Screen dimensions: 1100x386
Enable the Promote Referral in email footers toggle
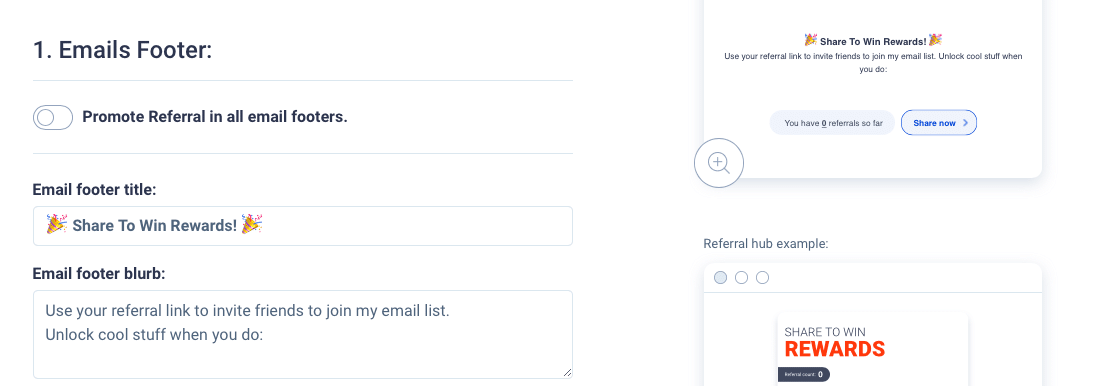click(53, 117)
